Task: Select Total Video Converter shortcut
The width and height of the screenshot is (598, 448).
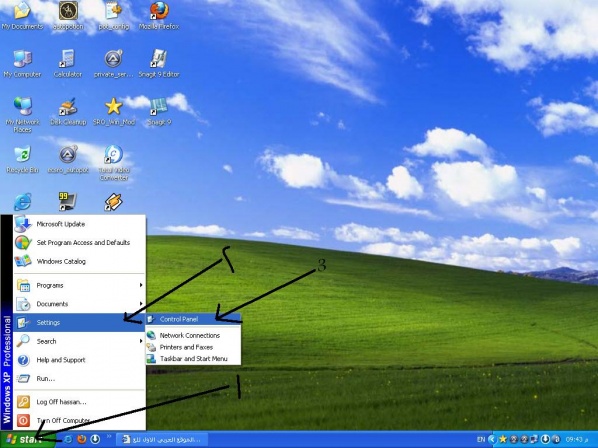Action: pyautogui.click(x=114, y=163)
